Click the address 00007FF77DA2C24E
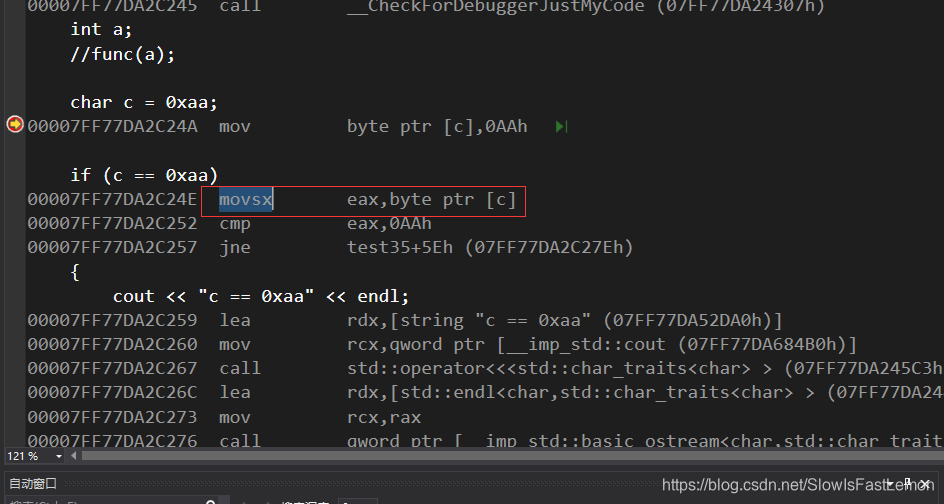Screen dimensions: 944x504 [x=113, y=199]
